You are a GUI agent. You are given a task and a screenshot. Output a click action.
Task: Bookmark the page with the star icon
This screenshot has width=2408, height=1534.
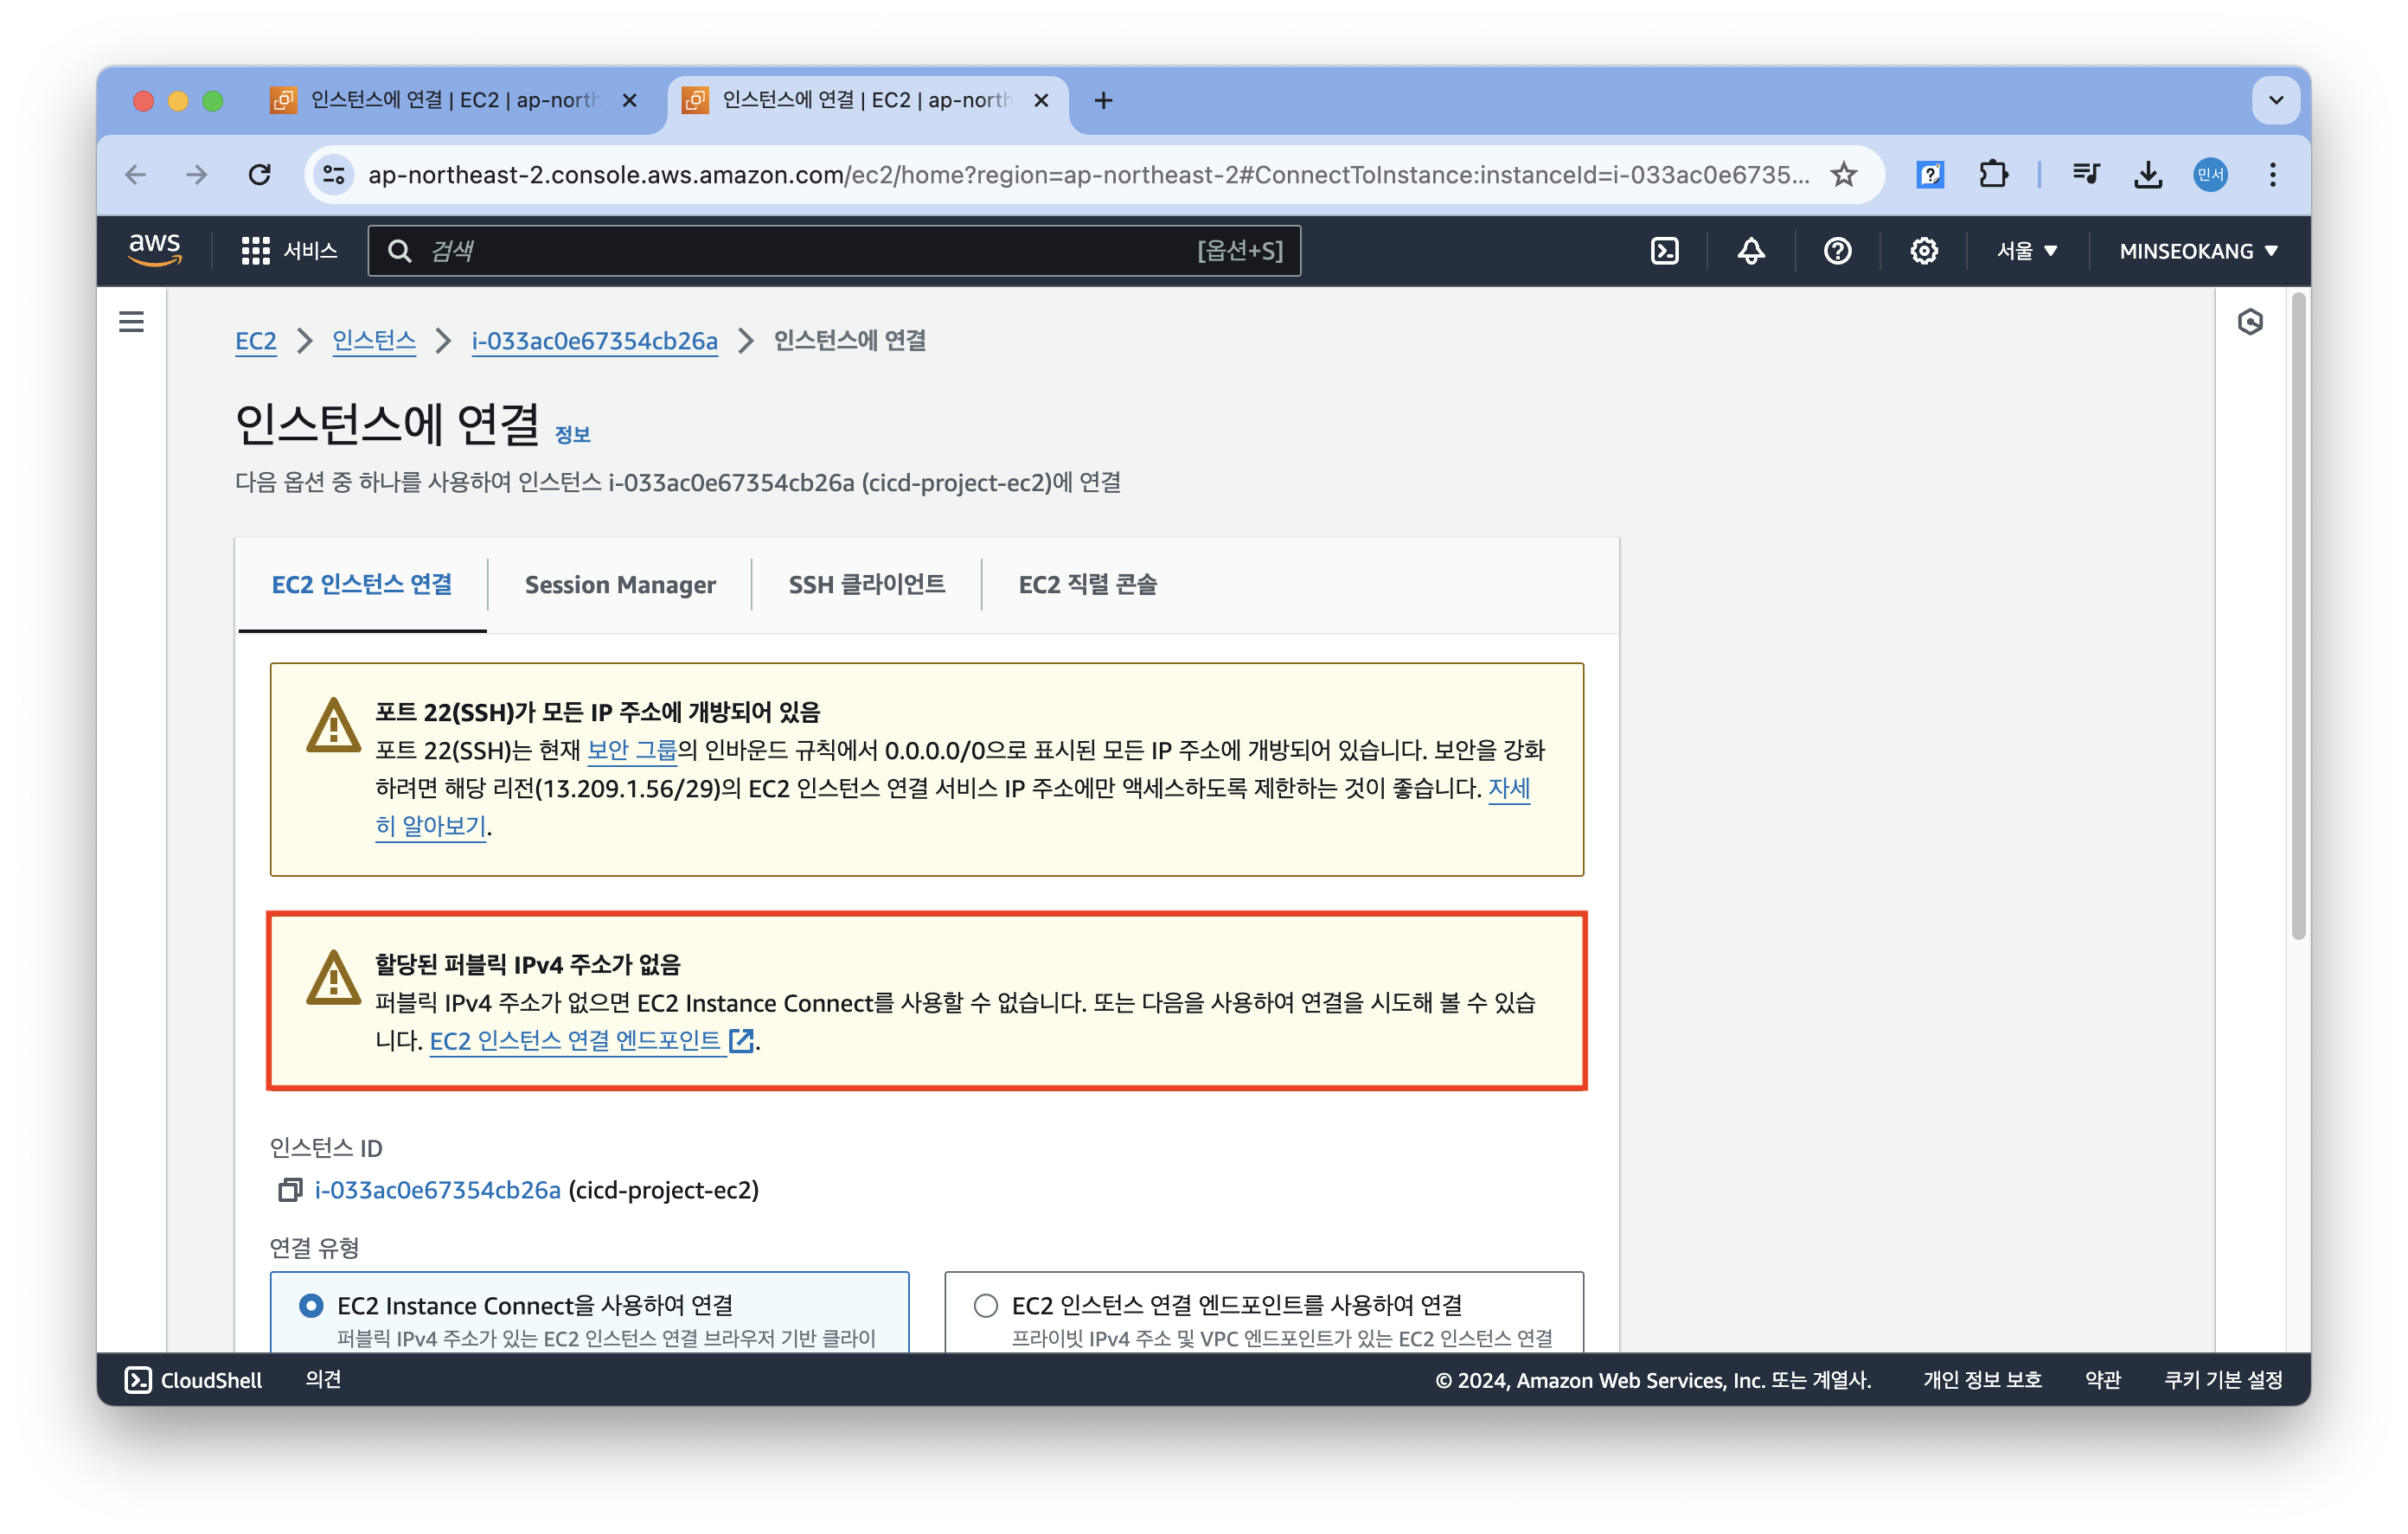click(x=1843, y=175)
